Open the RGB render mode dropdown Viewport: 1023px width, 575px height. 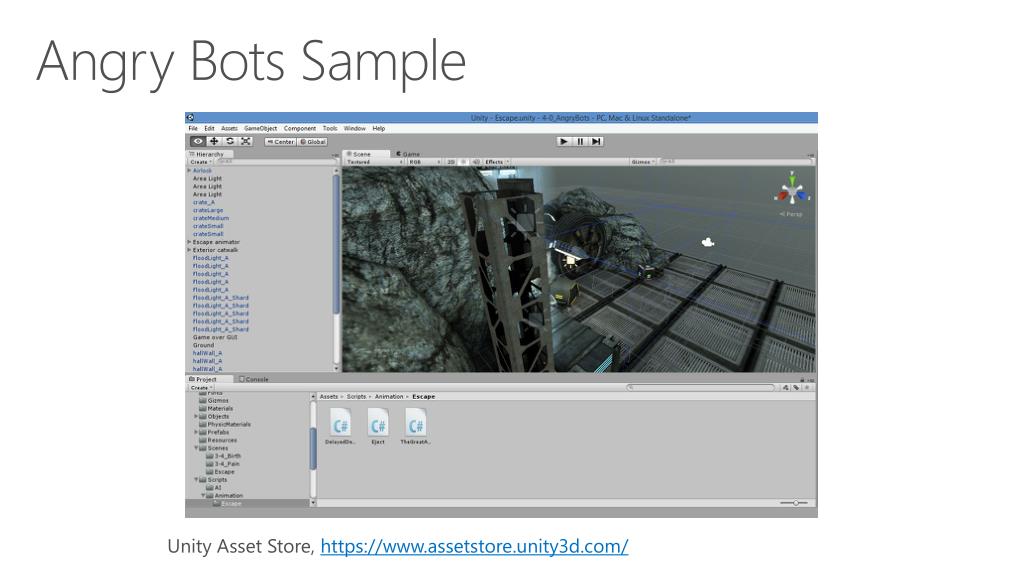click(425, 162)
